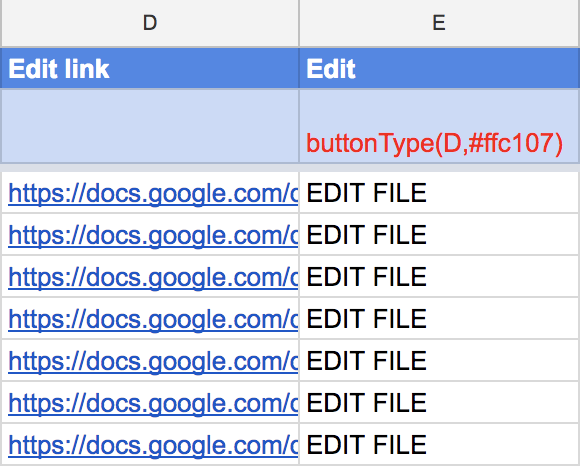Select column D header
The height and width of the screenshot is (466, 580).
150,23
